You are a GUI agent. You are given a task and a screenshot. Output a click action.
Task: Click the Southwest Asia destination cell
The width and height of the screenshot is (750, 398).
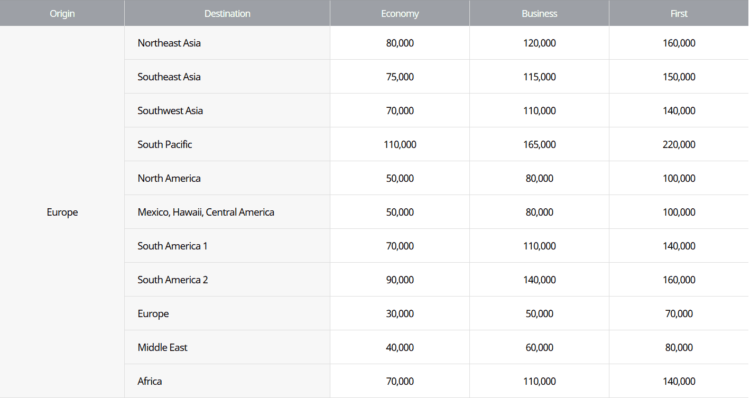227,111
